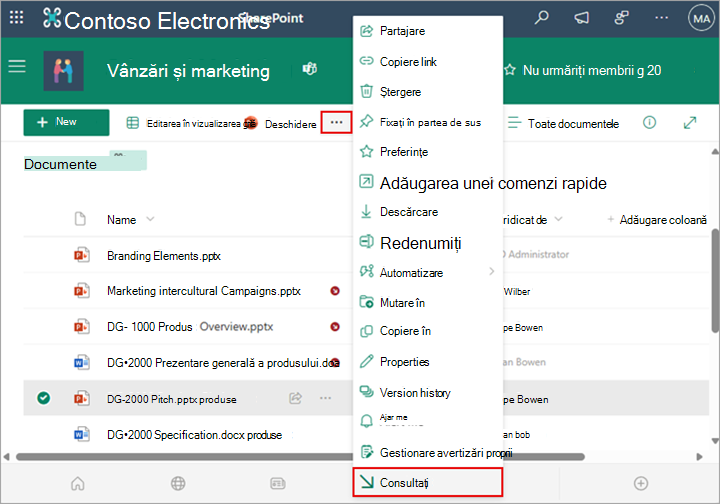Image resolution: width=720 pixels, height=504 pixels.
Task: Click the Vânzări și marketing site logo
Action: [63, 71]
